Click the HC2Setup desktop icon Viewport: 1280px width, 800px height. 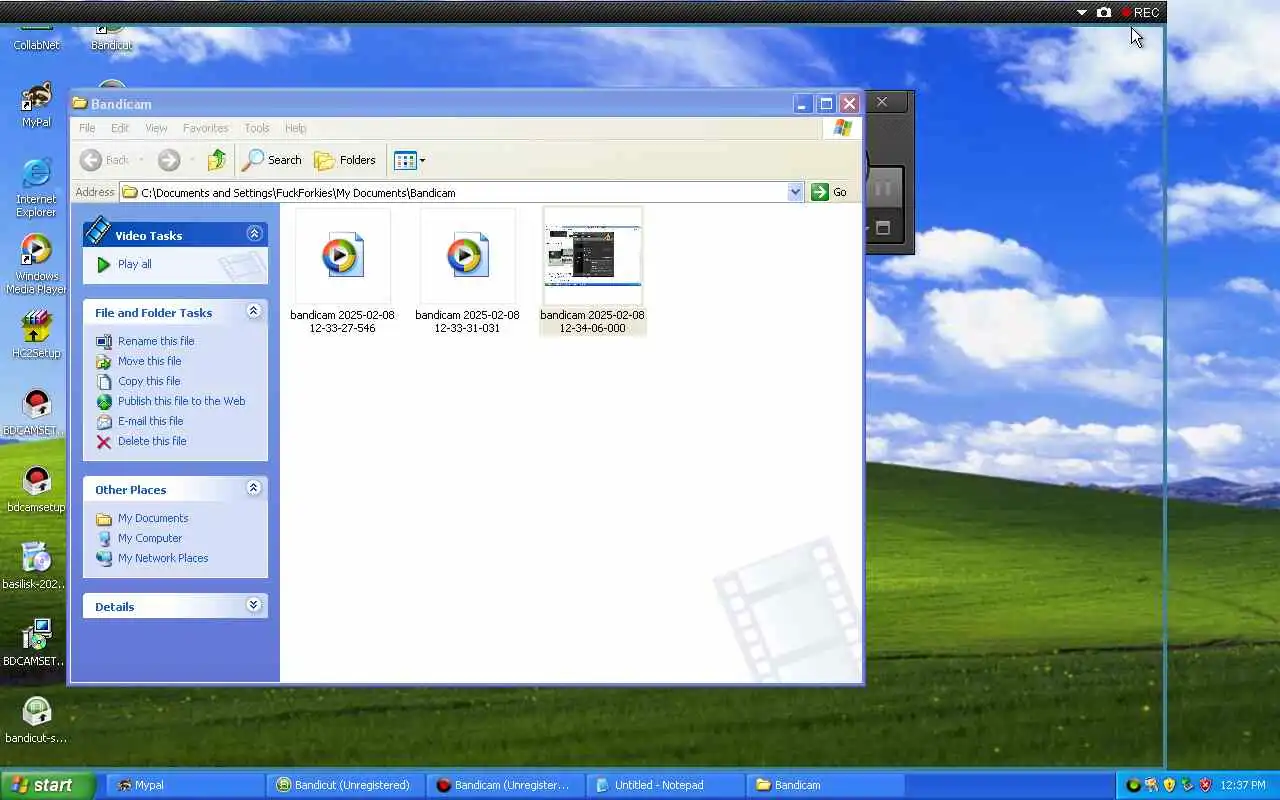click(36, 335)
